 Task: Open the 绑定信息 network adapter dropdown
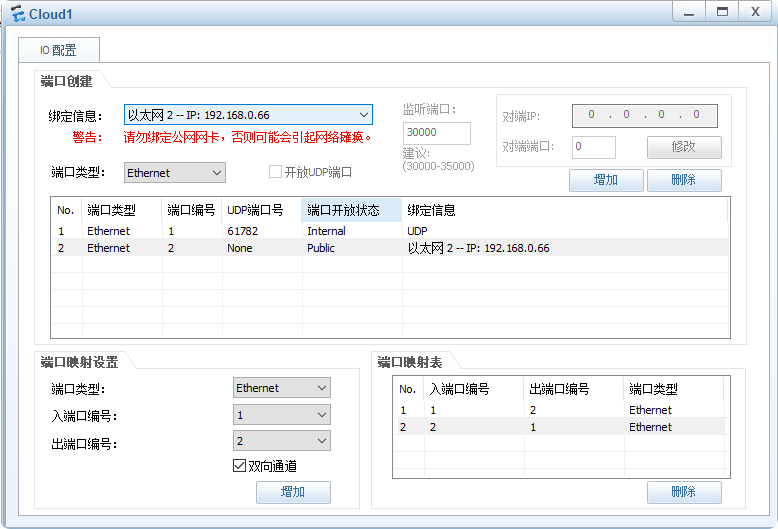(248, 115)
